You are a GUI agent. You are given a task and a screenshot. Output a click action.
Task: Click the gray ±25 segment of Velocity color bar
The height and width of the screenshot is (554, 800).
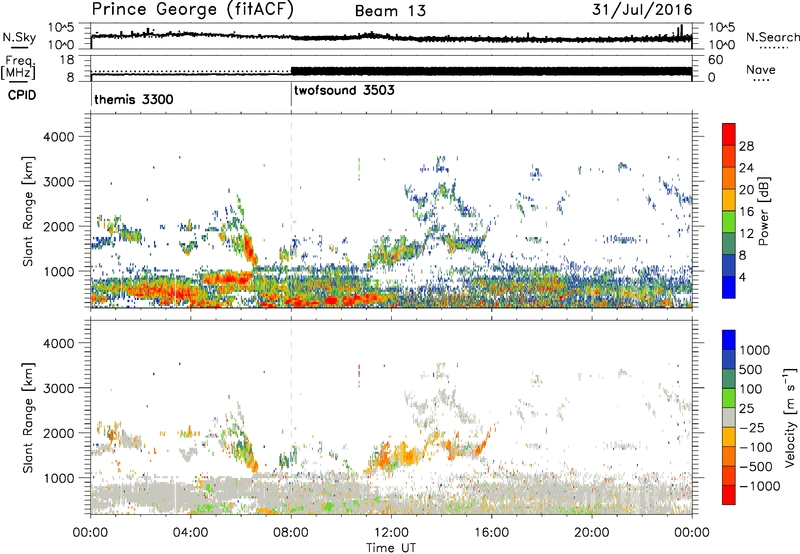click(729, 417)
